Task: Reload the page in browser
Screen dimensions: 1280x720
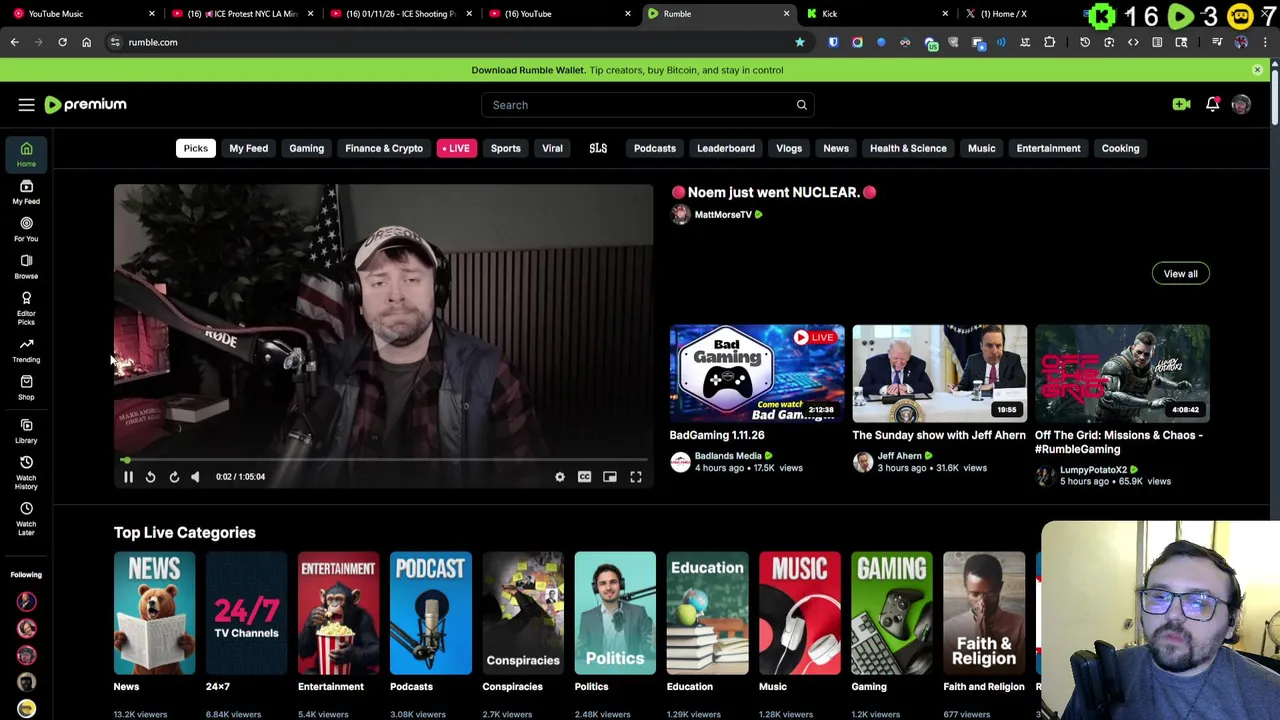Action: [62, 42]
